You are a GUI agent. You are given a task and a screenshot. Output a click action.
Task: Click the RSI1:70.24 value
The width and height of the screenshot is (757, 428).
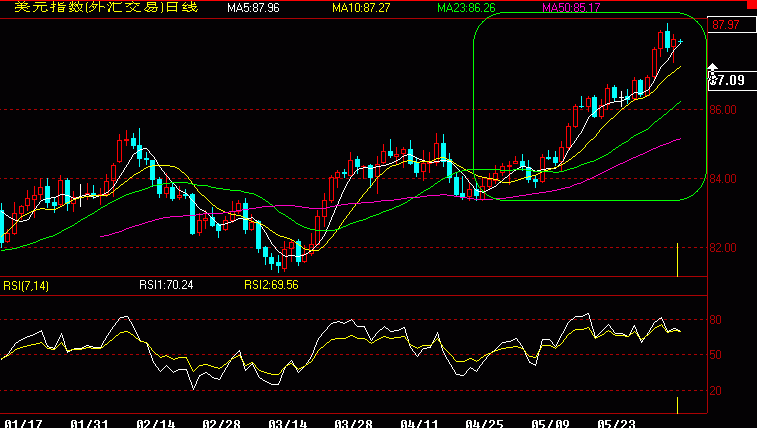(x=166, y=285)
